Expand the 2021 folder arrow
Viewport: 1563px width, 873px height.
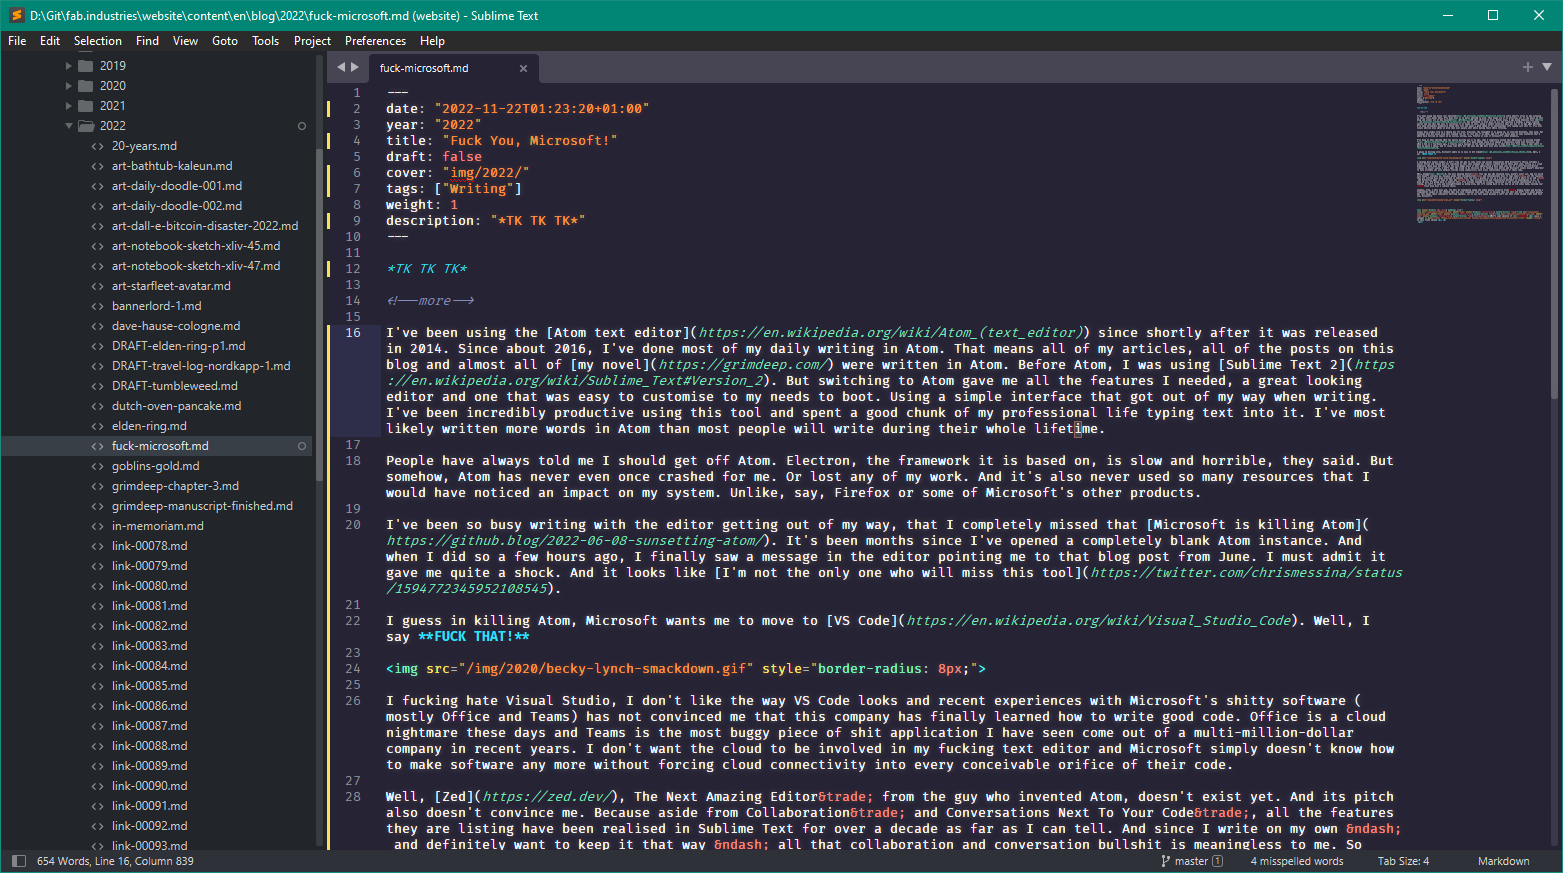click(x=69, y=106)
